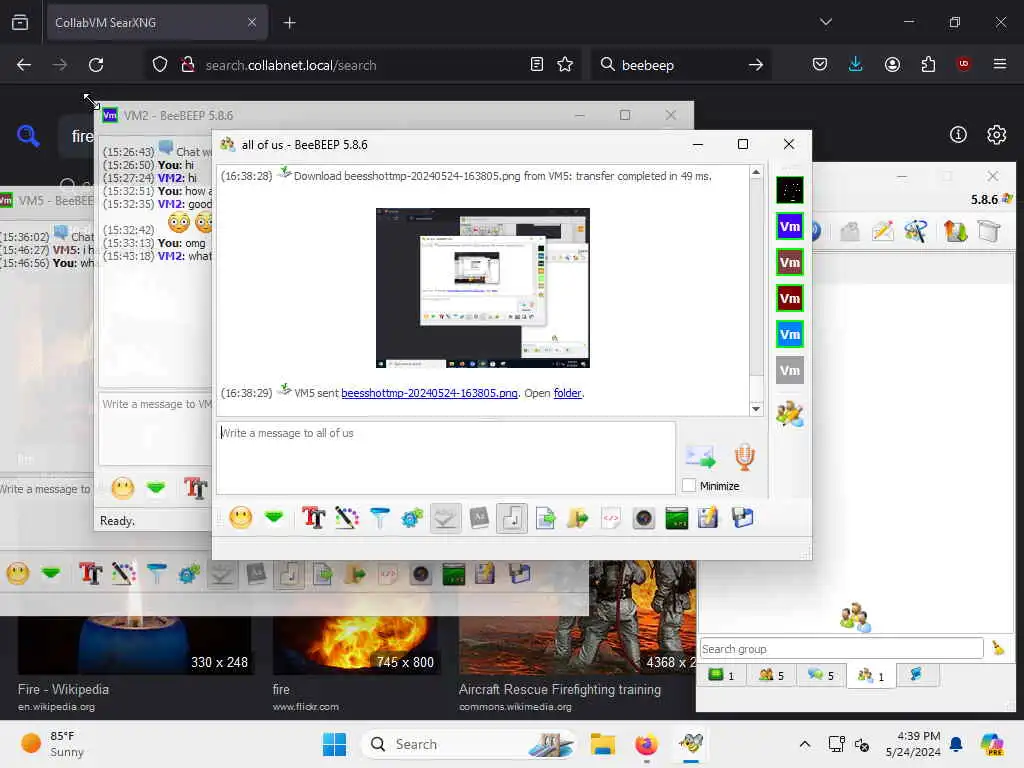This screenshot has height=768, width=1024.
Task: Click BeeBEEP icon in taskbar
Action: click(x=690, y=744)
